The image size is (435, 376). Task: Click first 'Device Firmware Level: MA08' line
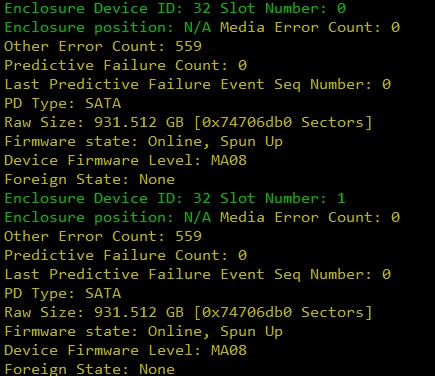click(125, 160)
